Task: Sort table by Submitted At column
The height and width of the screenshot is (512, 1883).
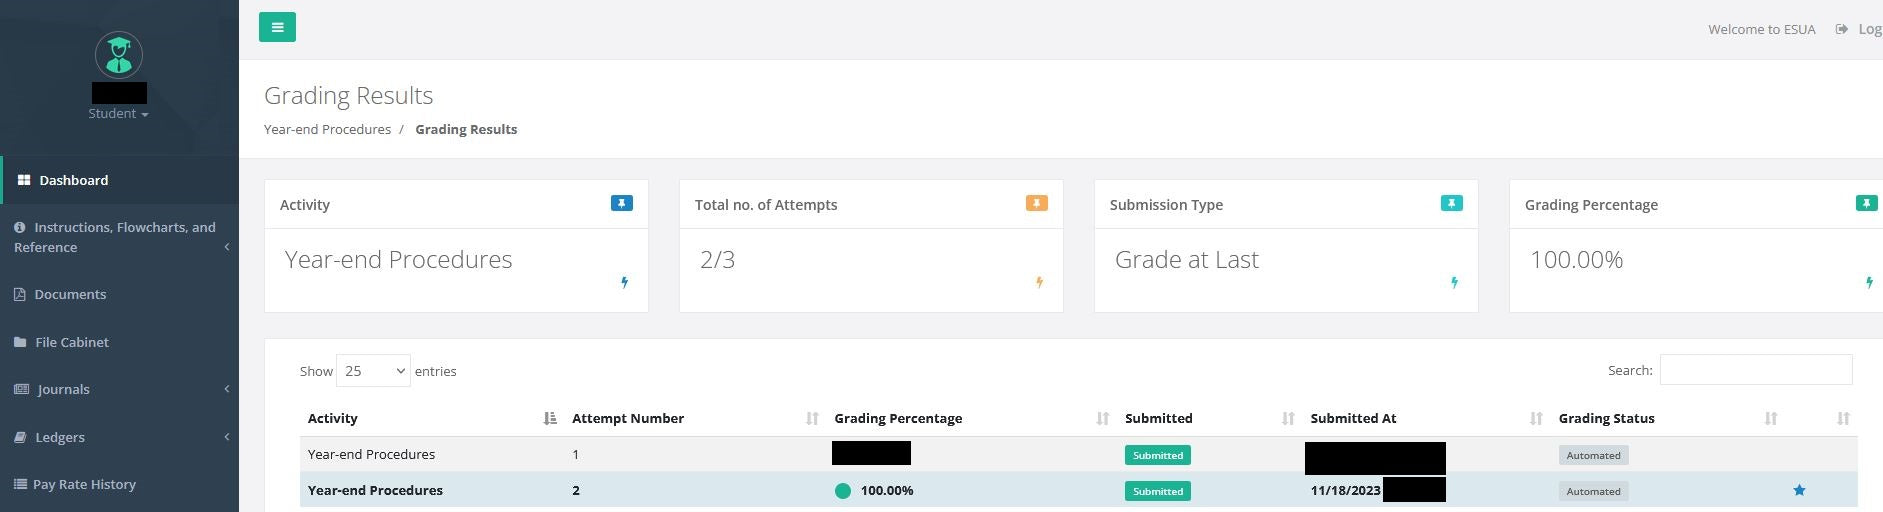Action: point(1353,418)
